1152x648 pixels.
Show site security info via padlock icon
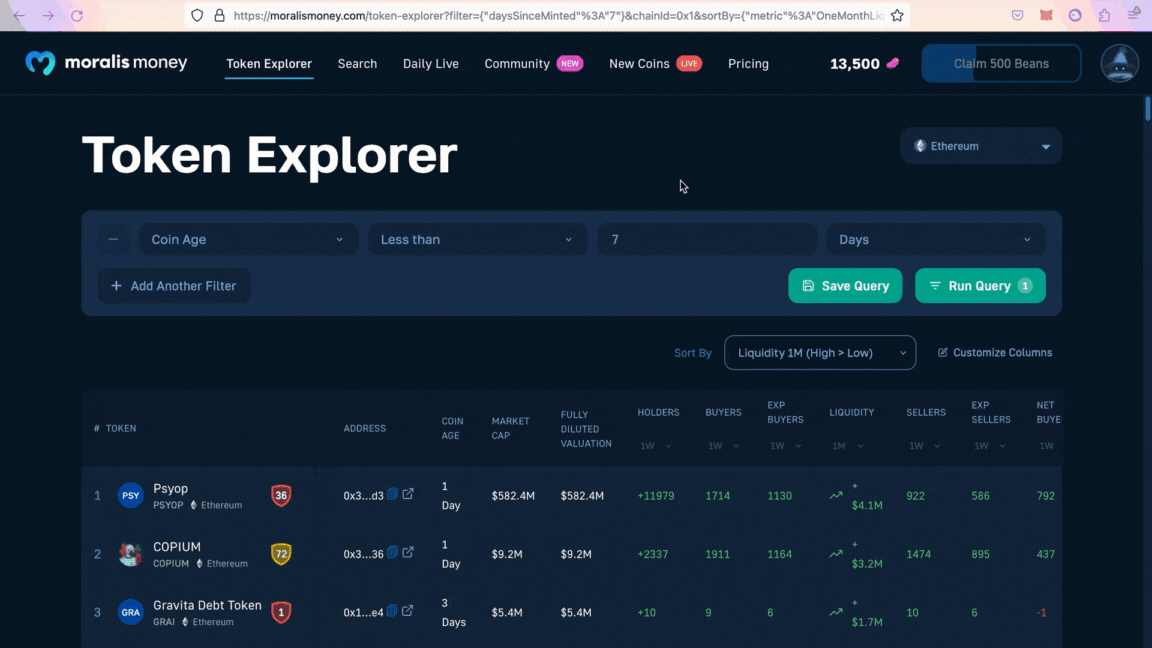click(219, 15)
